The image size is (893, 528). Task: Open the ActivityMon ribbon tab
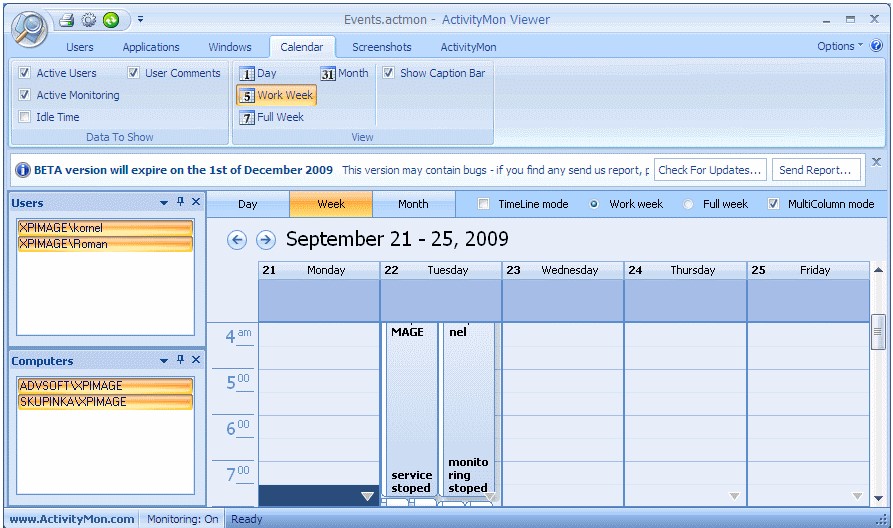coord(468,47)
